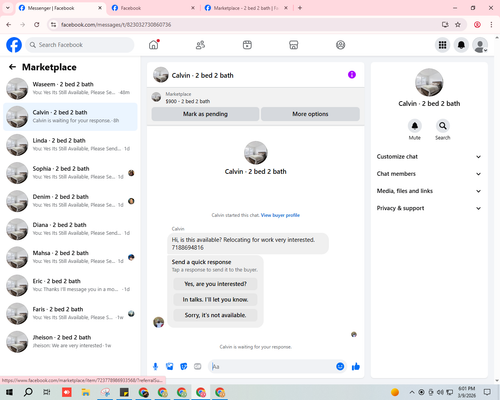500x400 pixels.
Task: Attach a photo with the image icon
Action: pyautogui.click(x=170, y=367)
